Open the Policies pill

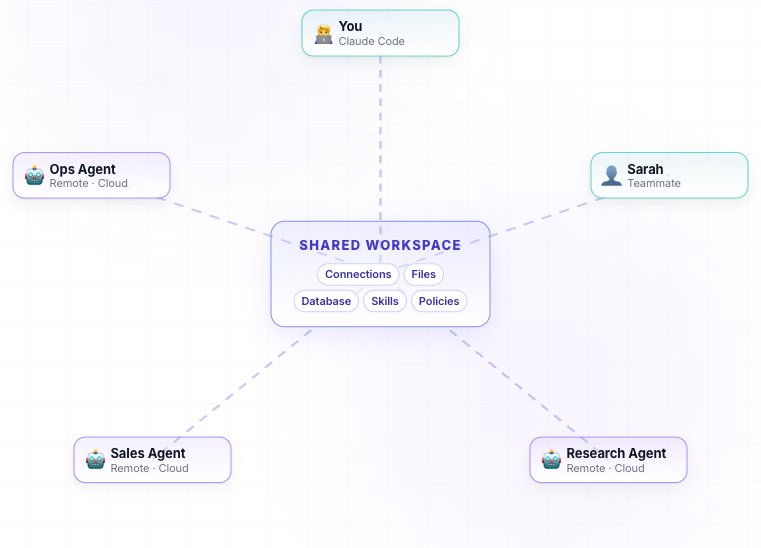click(439, 301)
